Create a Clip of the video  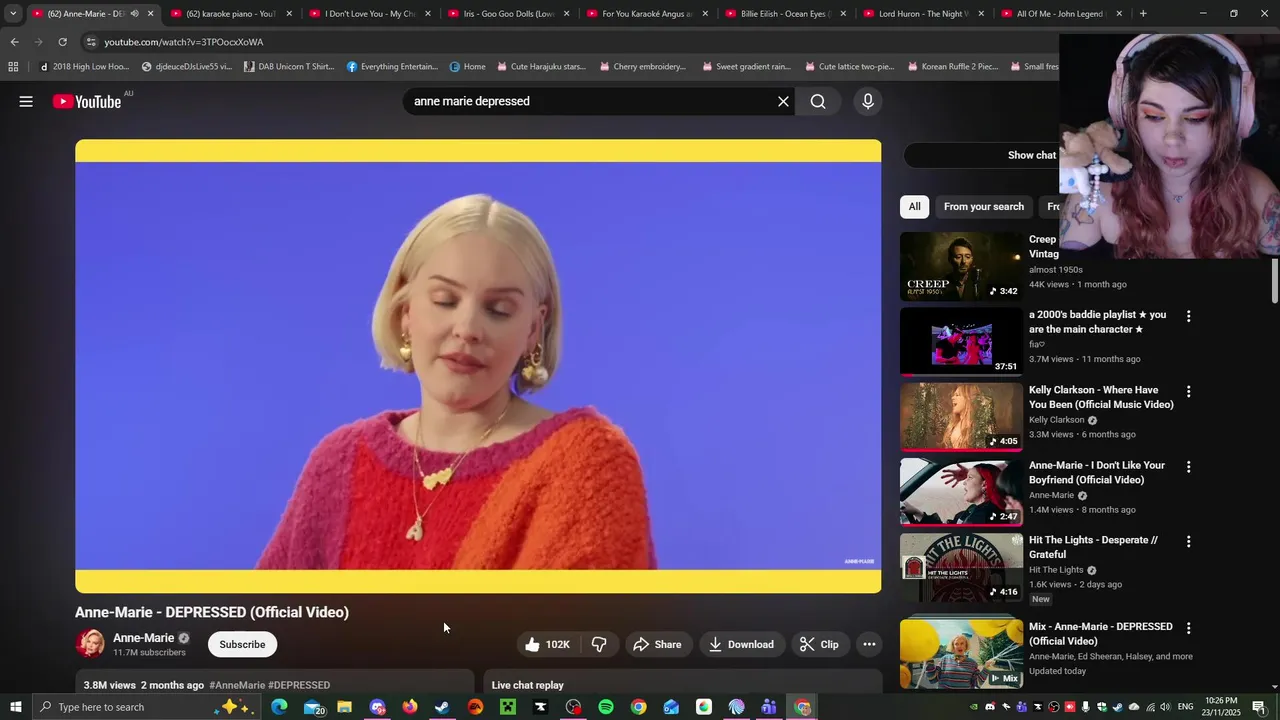coord(819,644)
